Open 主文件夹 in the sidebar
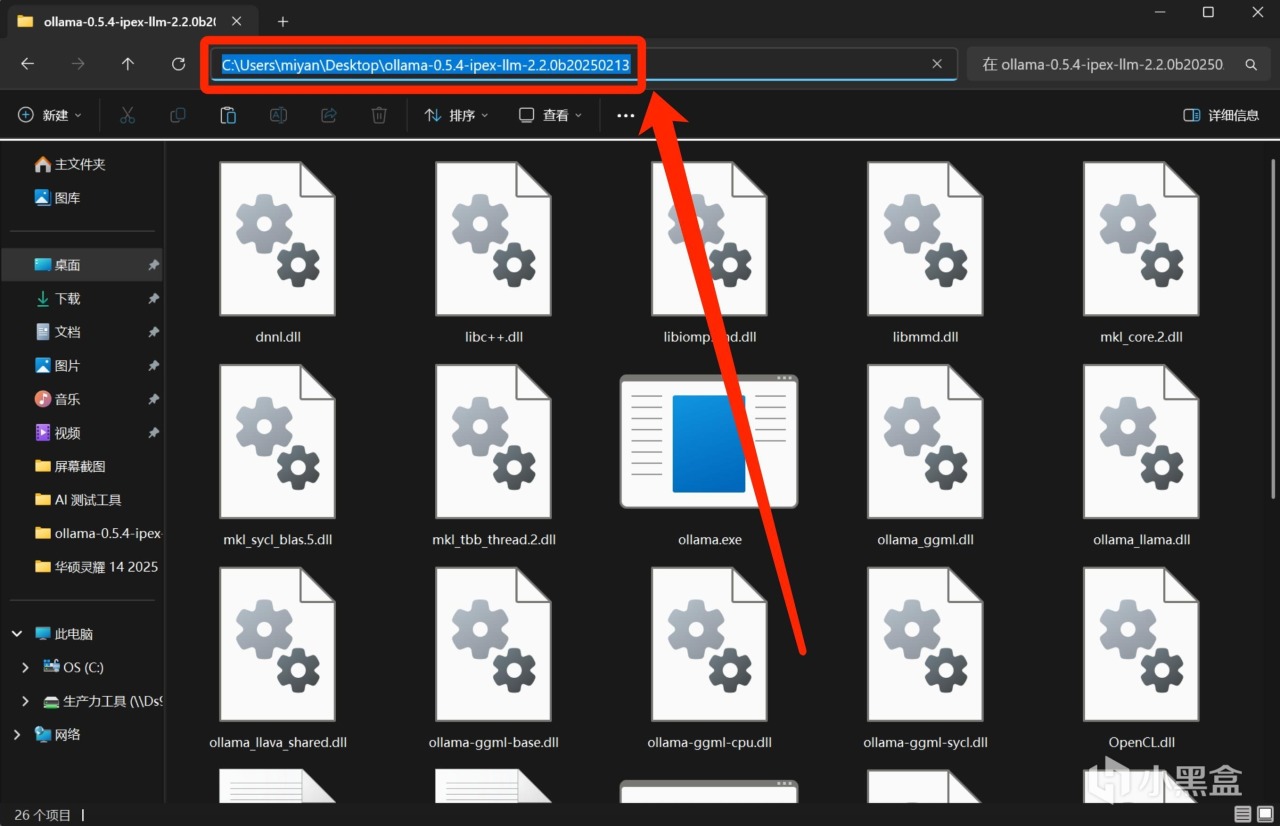The width and height of the screenshot is (1280, 826). coord(82,164)
